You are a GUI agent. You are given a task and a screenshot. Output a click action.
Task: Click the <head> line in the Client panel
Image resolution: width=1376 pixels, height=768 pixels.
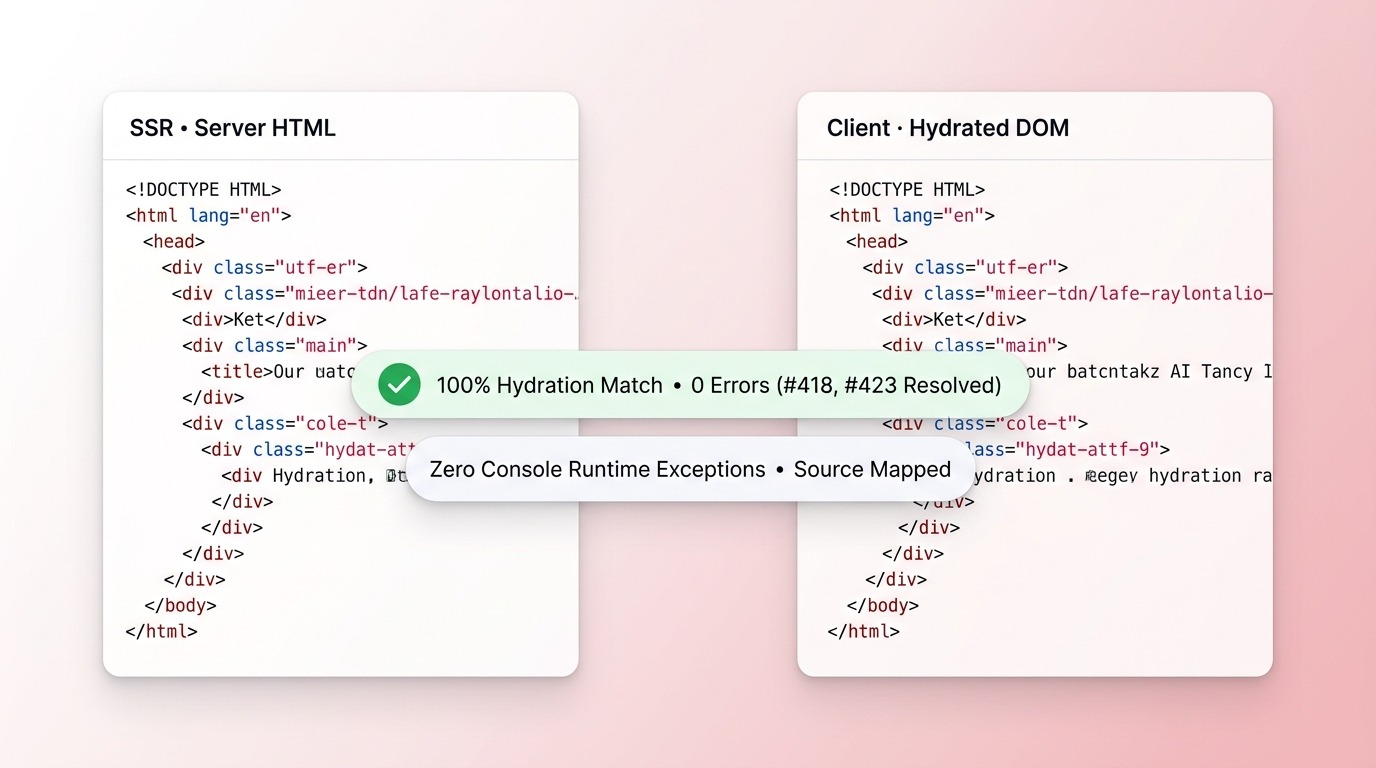(877, 241)
